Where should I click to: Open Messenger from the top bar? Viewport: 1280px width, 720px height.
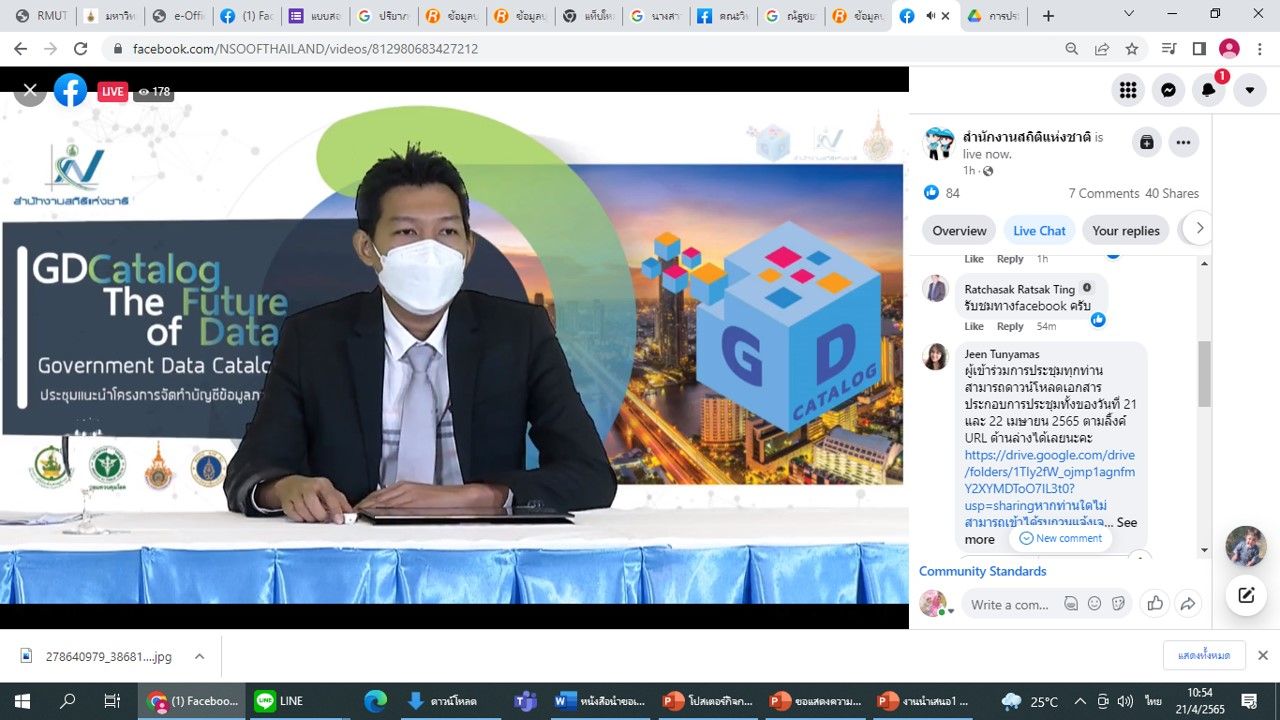click(1168, 90)
